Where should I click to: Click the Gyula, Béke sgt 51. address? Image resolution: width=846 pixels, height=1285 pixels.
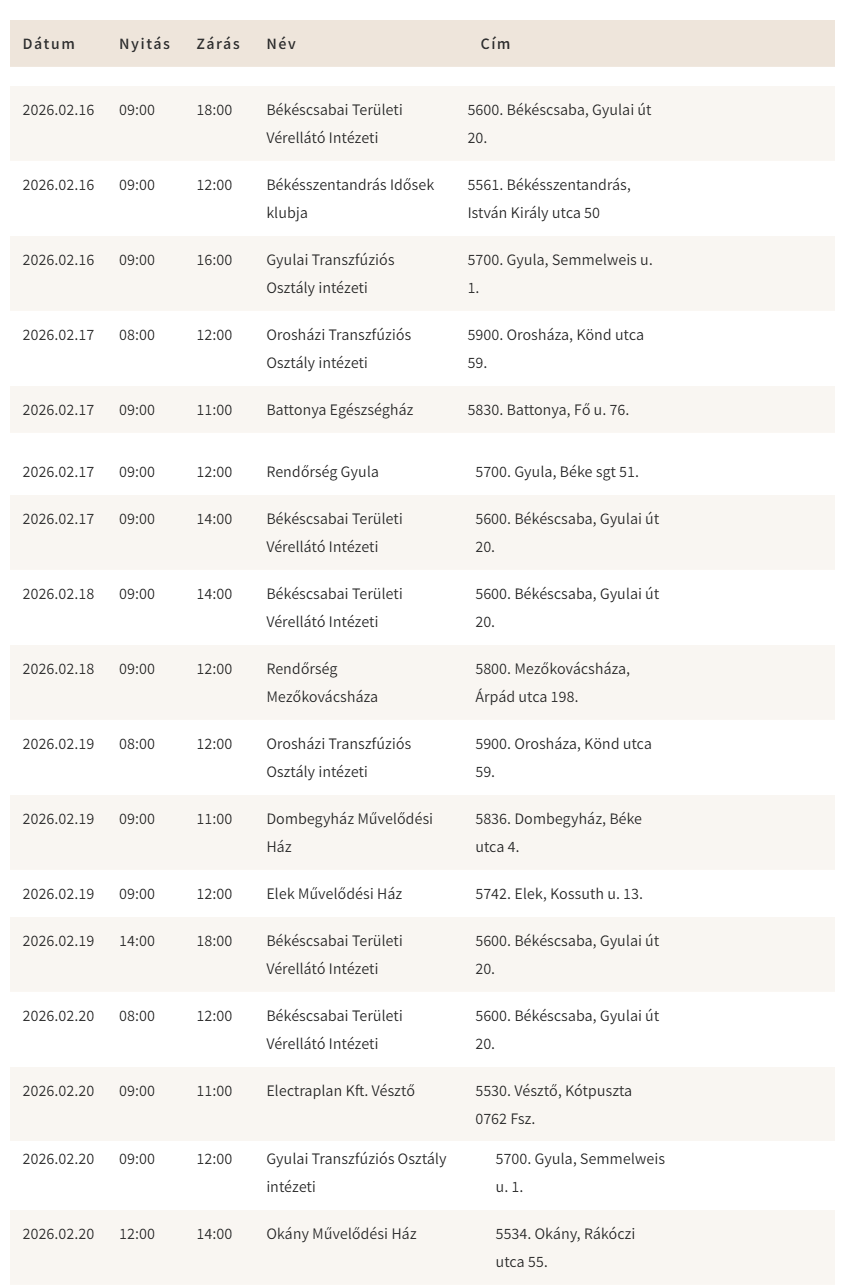pos(556,471)
